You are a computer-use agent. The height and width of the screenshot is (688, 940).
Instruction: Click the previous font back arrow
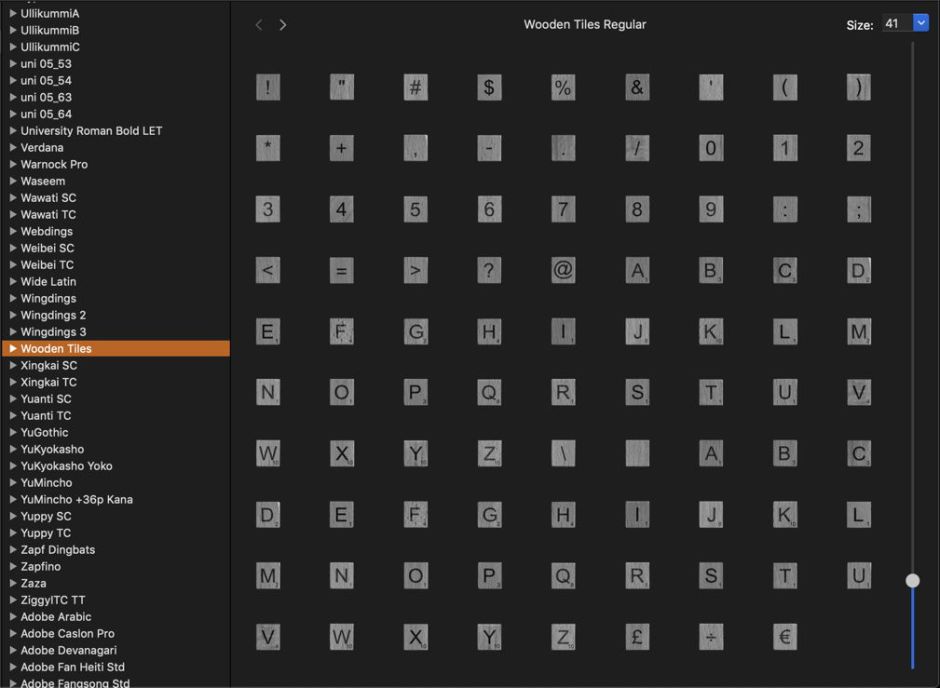point(259,25)
